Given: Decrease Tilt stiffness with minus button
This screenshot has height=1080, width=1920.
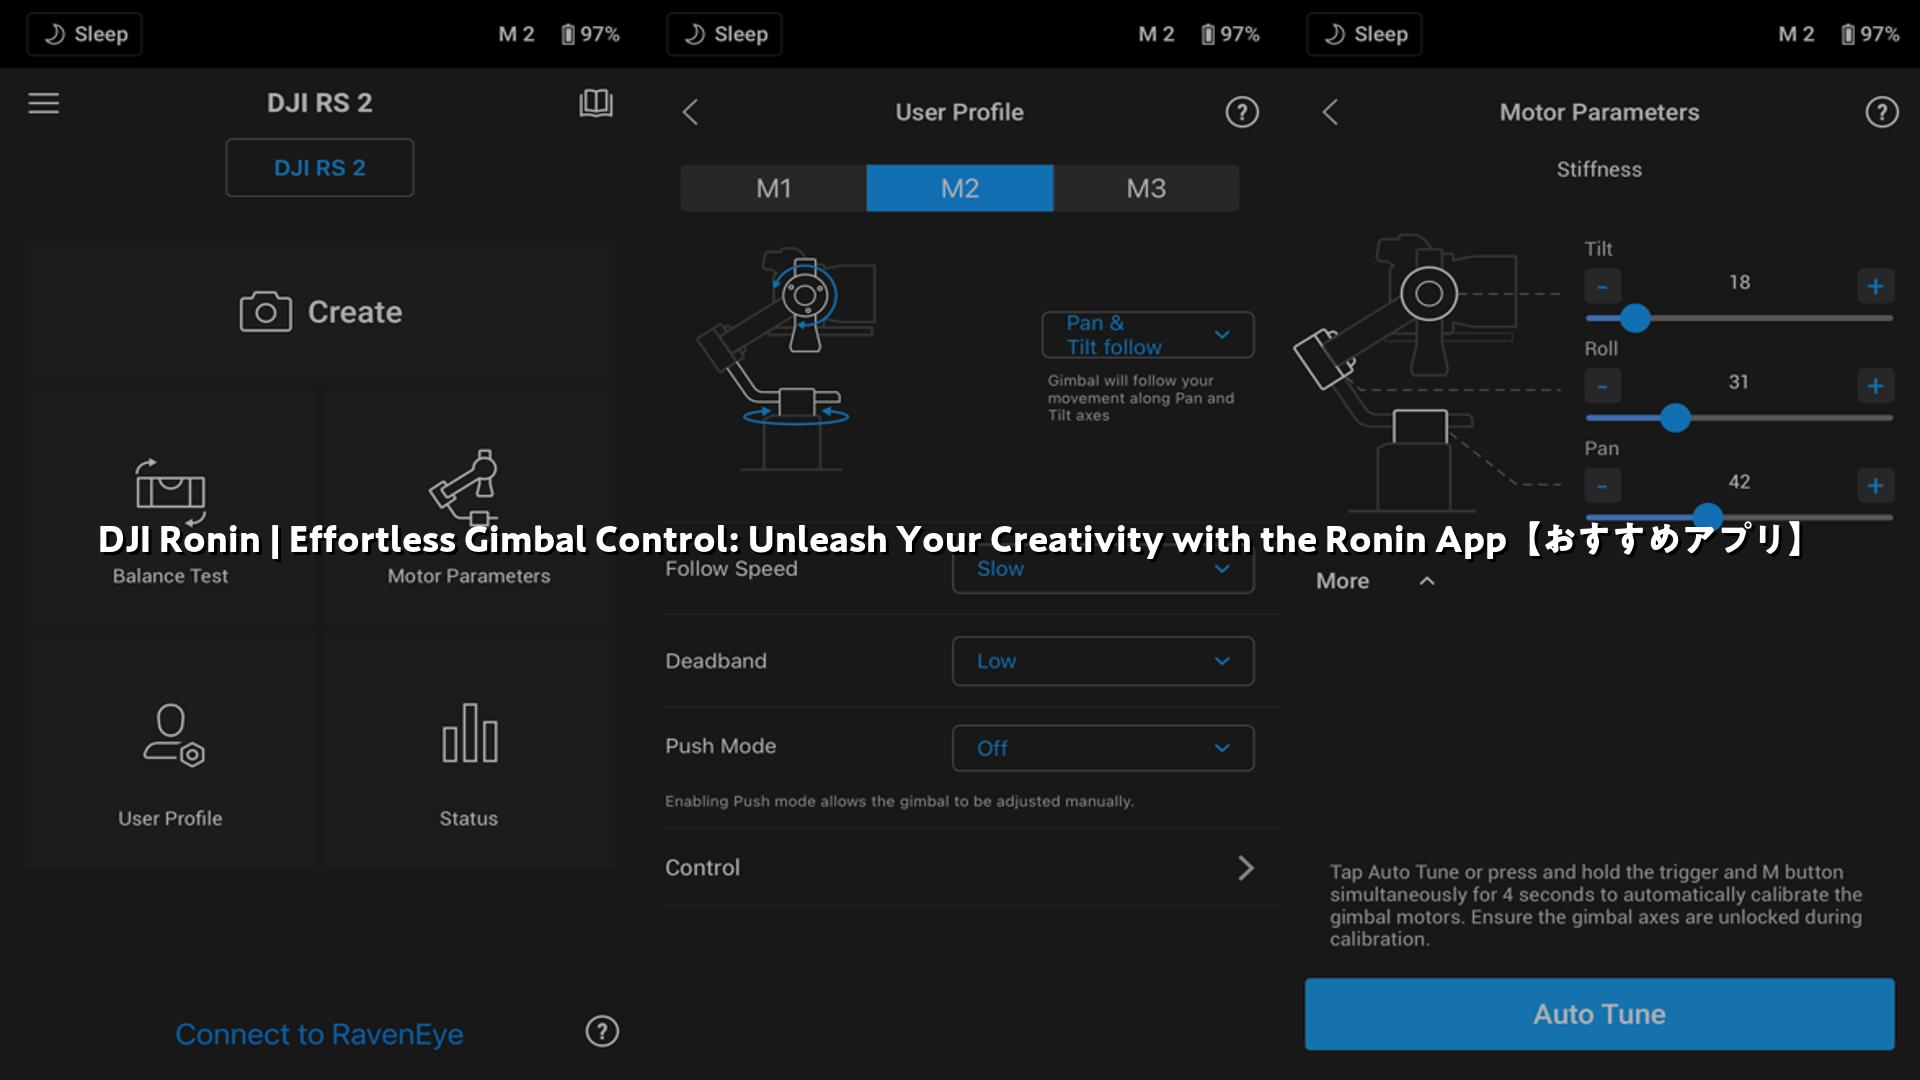Looking at the screenshot, I should [1602, 286].
